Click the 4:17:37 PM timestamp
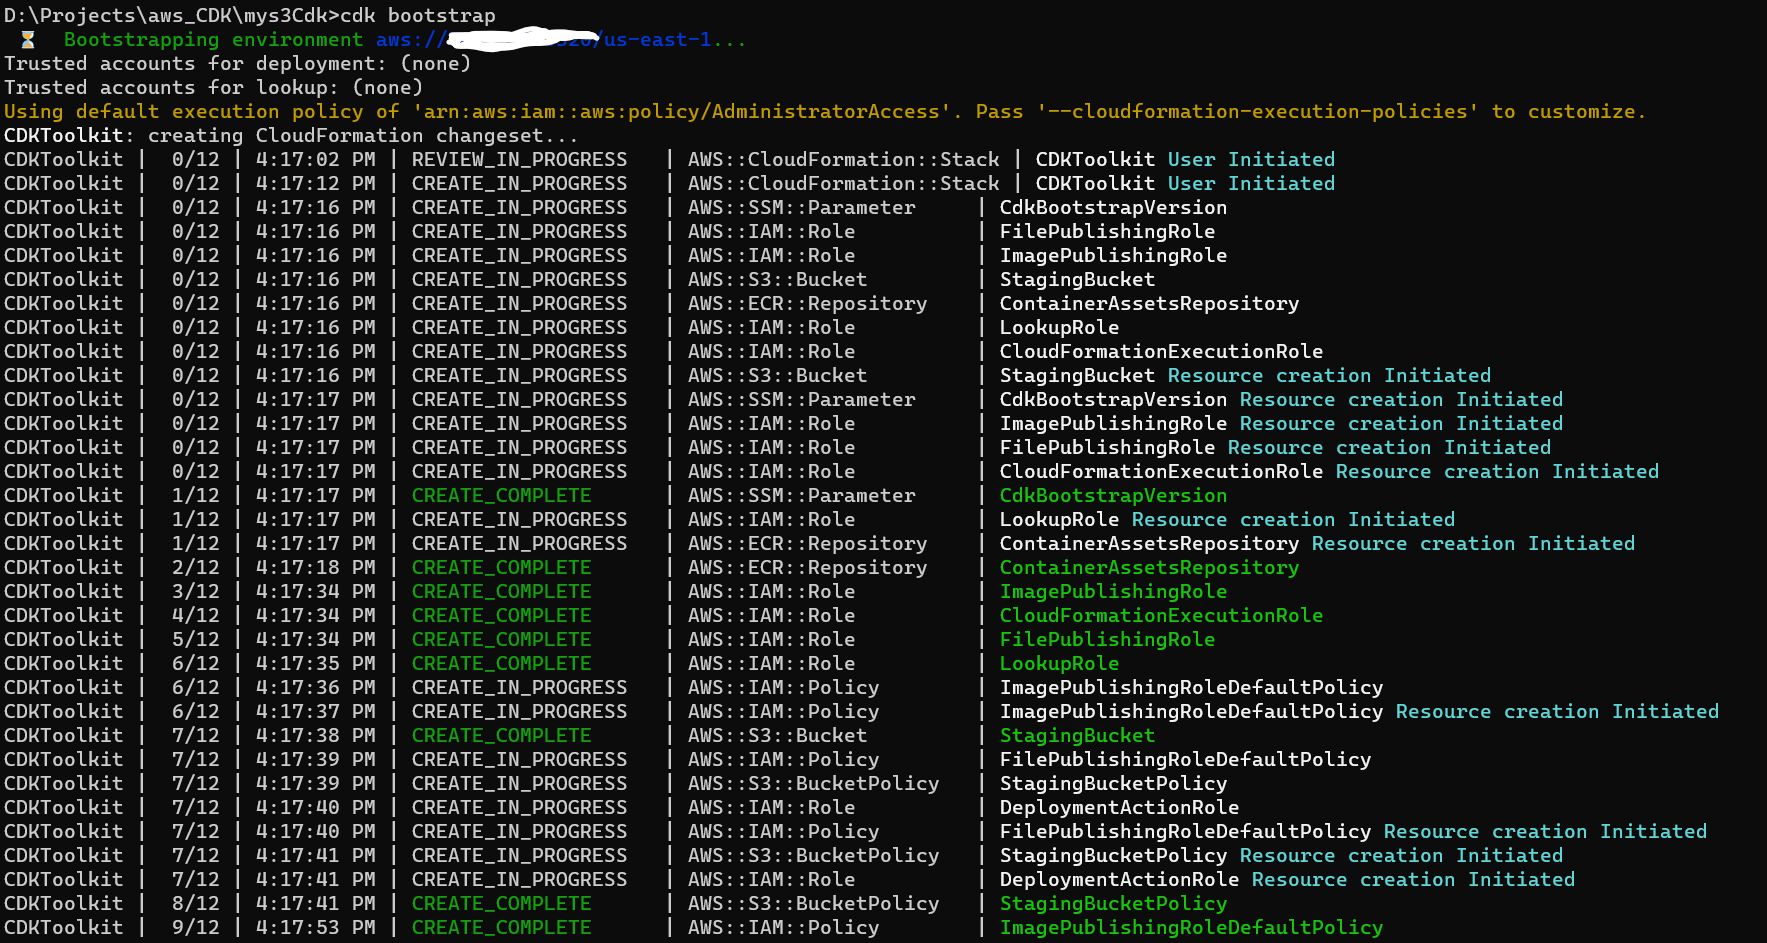The height and width of the screenshot is (943, 1767). click(x=315, y=712)
